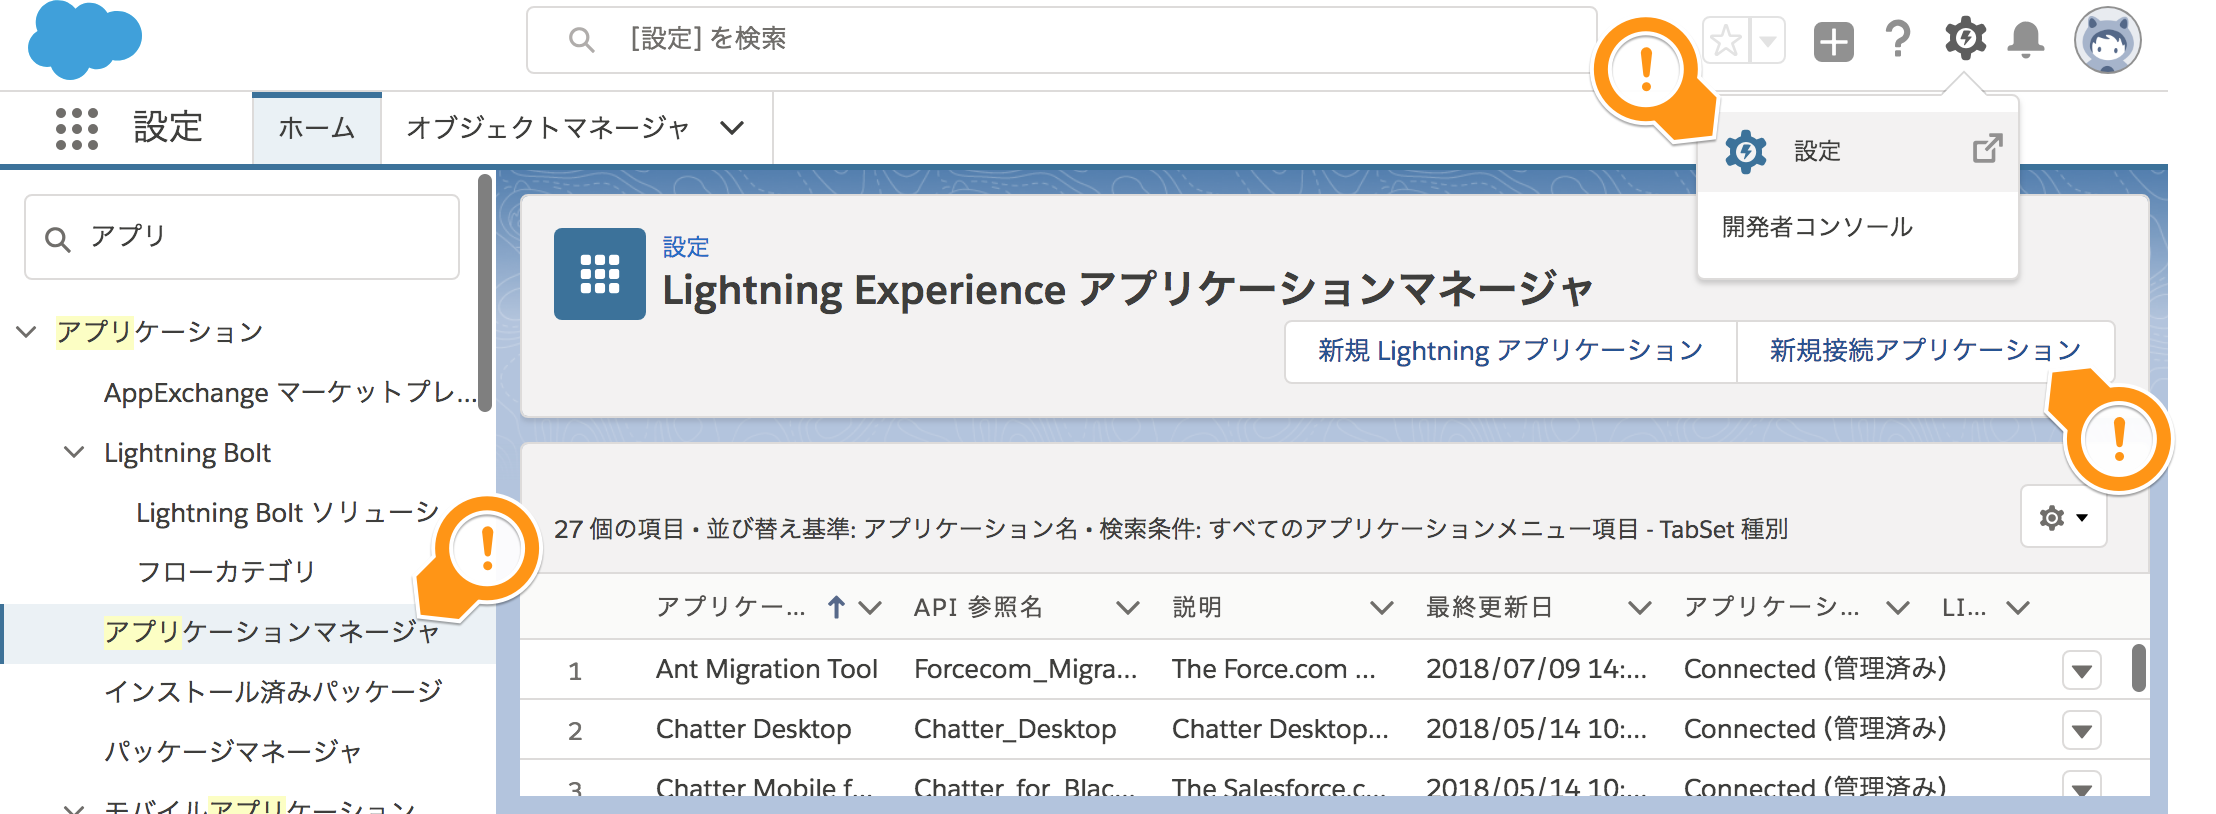Collapse the Lightning Bolt tree node

[74, 452]
